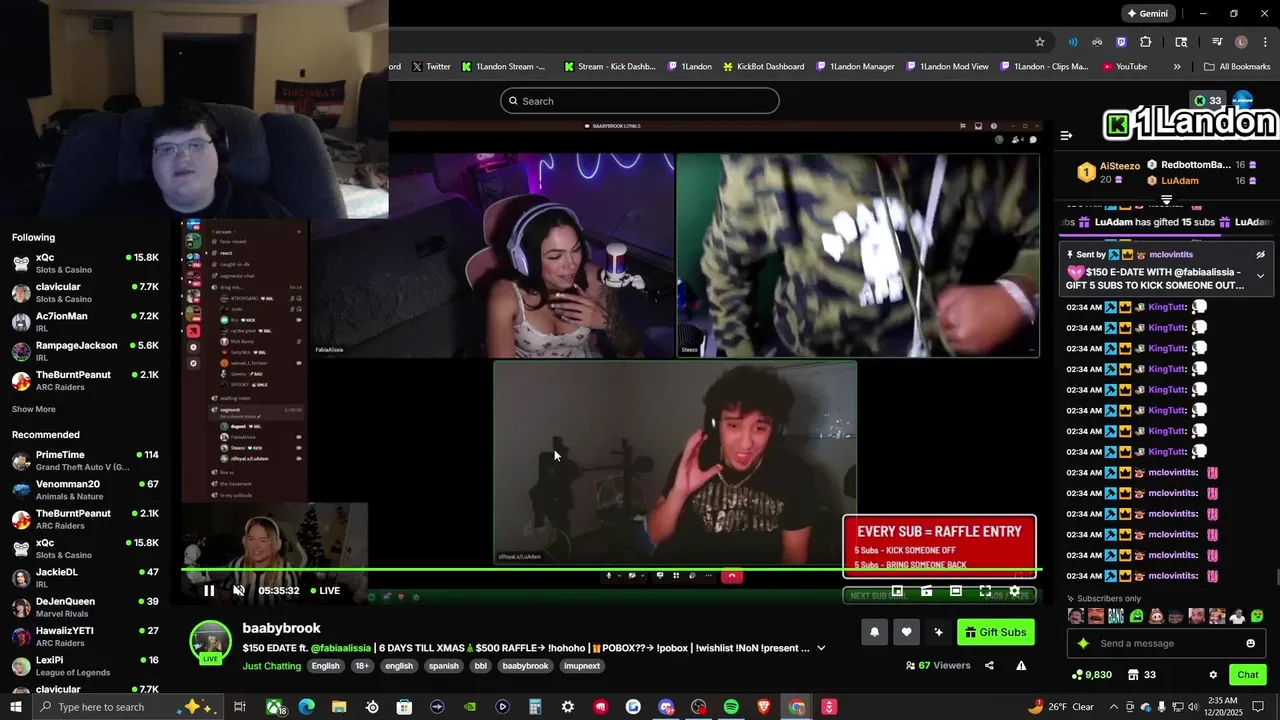Viewport: 1280px width, 720px height.
Task: Open mini player from the video controls
Action: (x=897, y=591)
